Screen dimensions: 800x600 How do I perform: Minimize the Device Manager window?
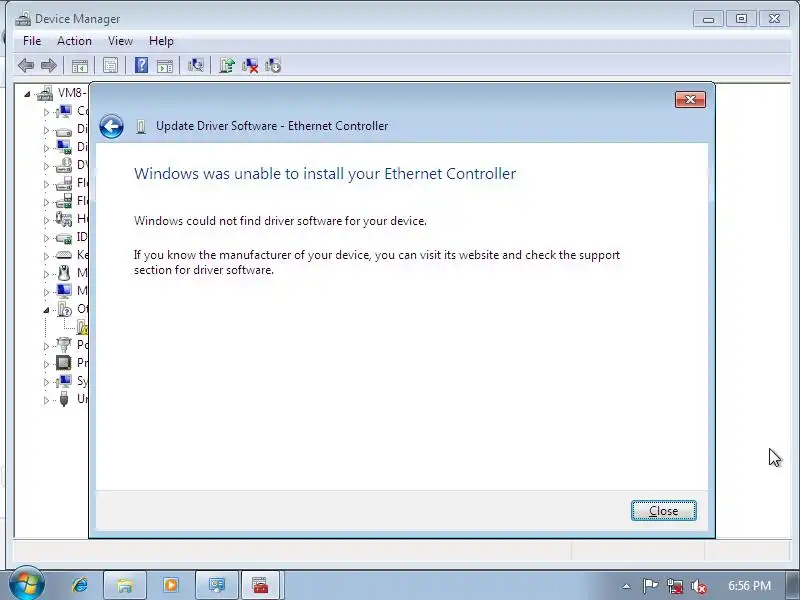click(708, 19)
